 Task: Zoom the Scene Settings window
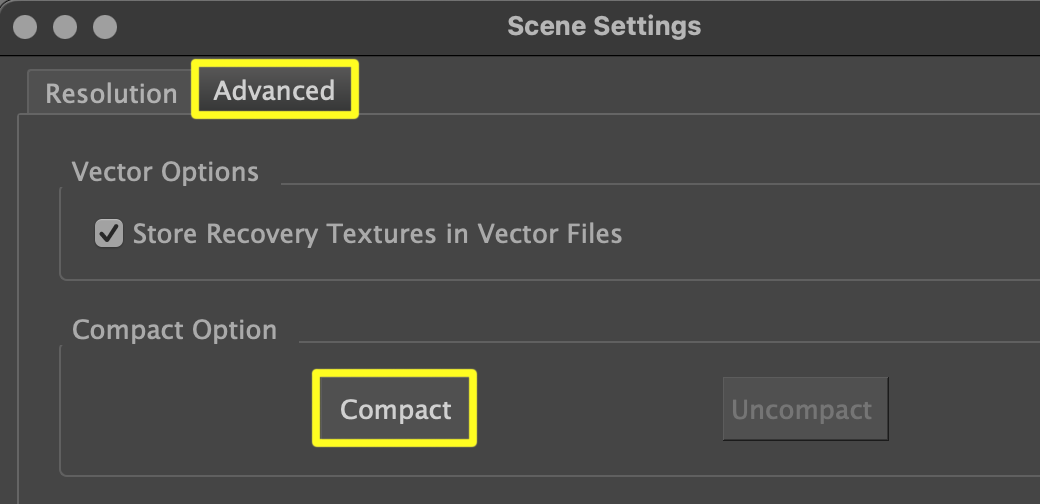tap(104, 26)
